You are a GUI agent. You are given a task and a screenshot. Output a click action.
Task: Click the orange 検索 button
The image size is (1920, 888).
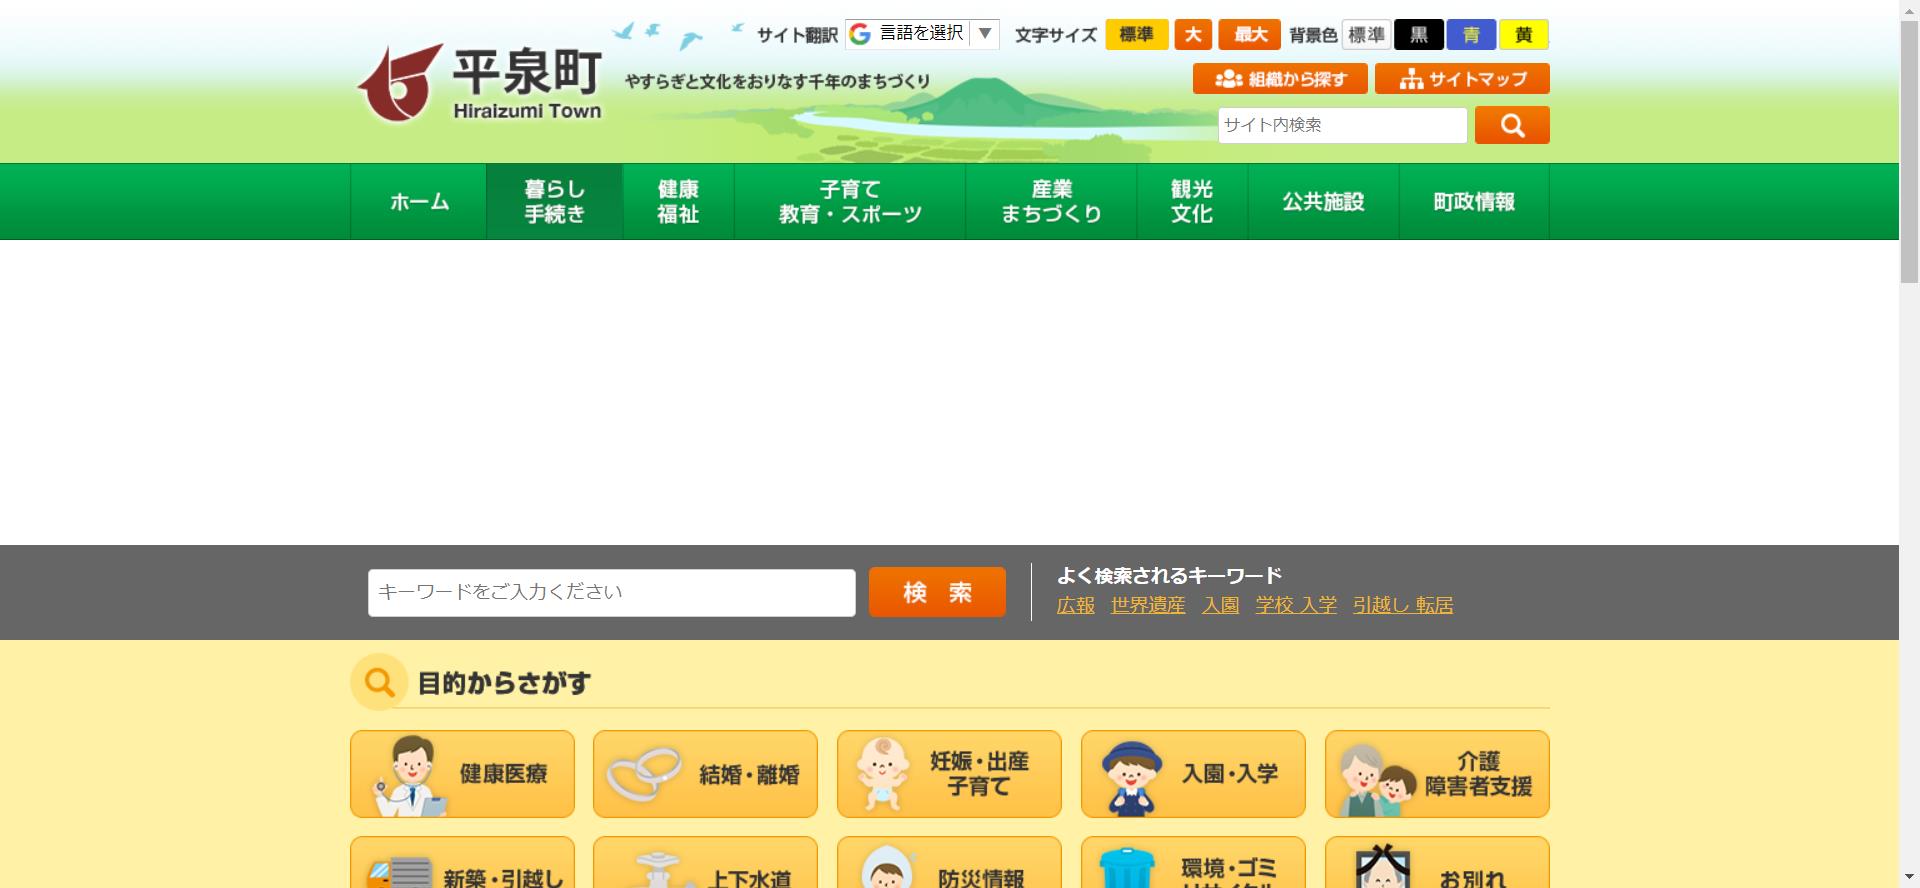[x=937, y=592]
